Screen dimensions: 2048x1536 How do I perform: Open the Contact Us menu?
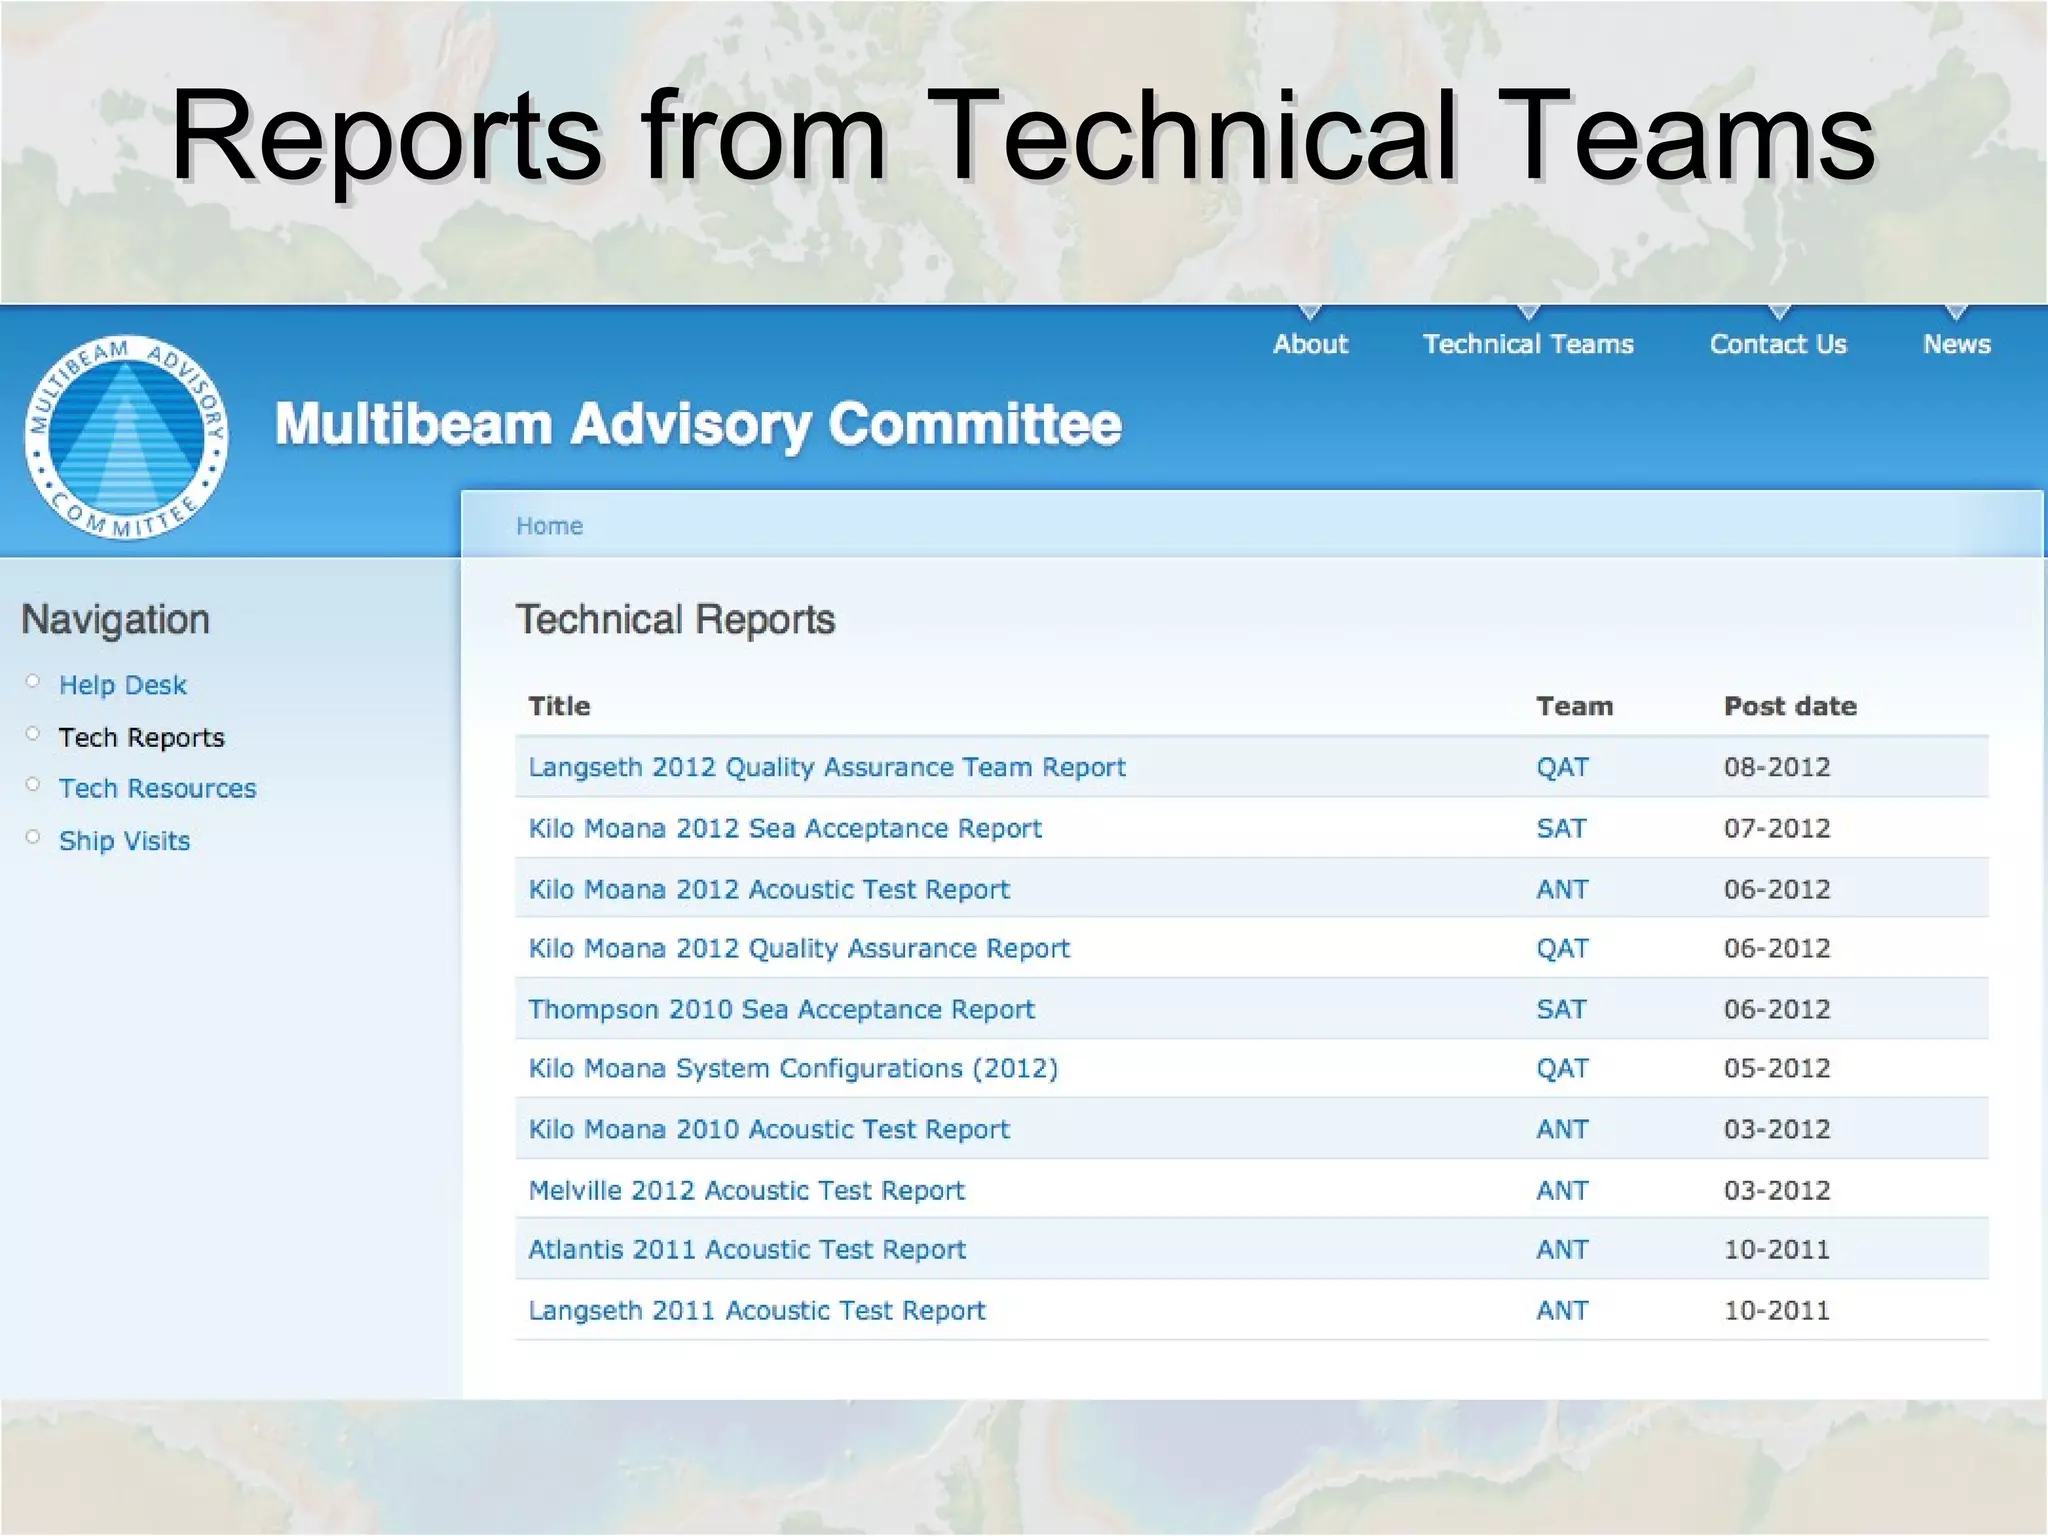pyautogui.click(x=1778, y=344)
